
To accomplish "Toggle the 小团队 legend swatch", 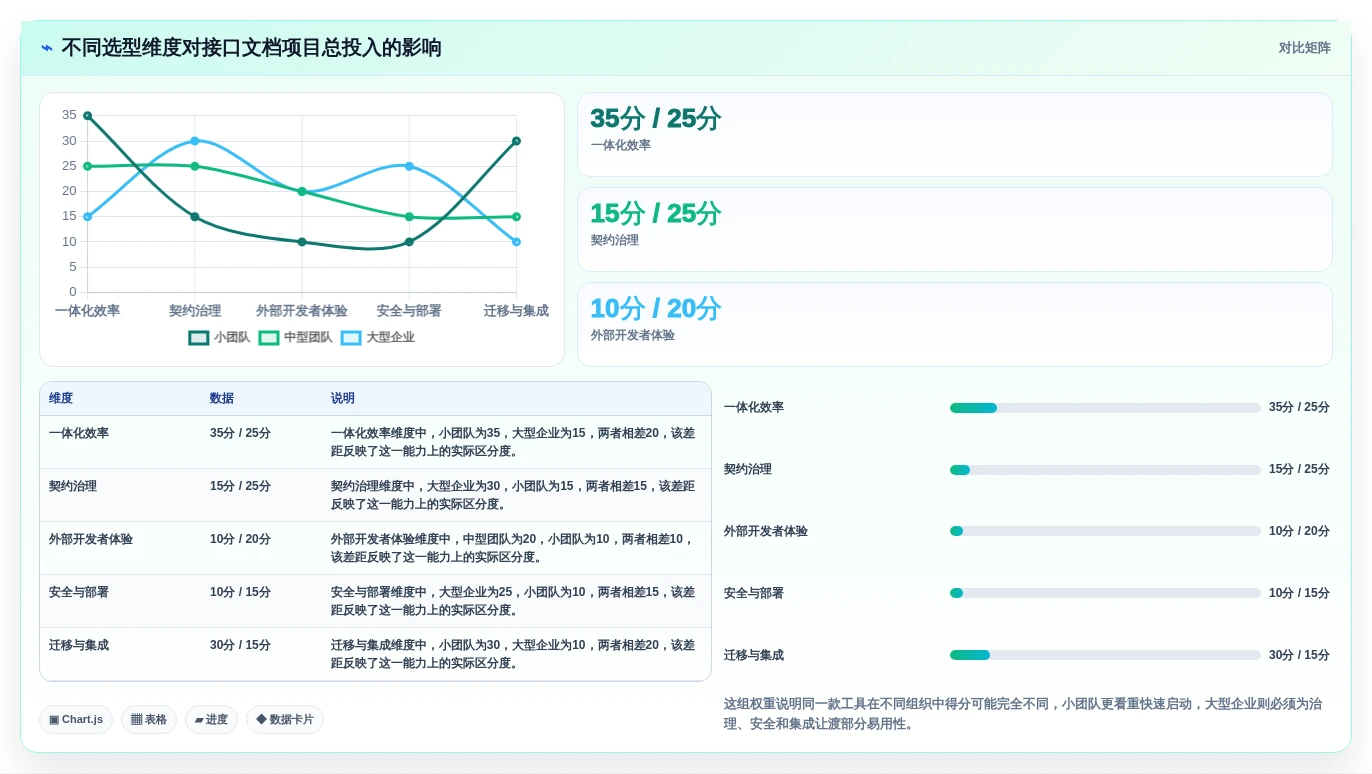I will (x=199, y=338).
